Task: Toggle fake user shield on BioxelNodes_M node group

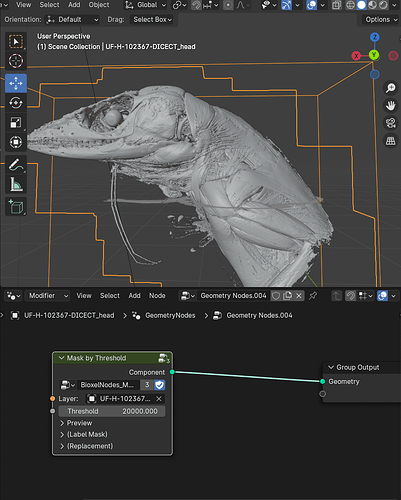Action: click(x=160, y=385)
